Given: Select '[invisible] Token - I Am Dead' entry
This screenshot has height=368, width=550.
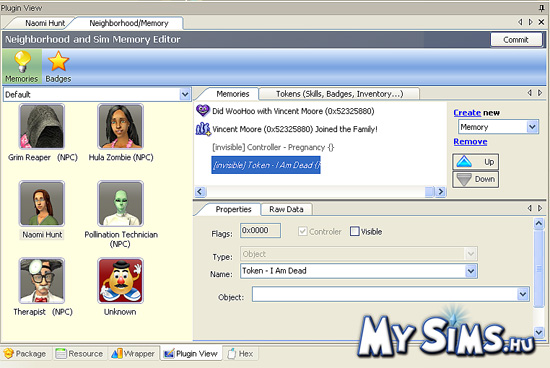Looking at the screenshot, I should [x=266, y=165].
